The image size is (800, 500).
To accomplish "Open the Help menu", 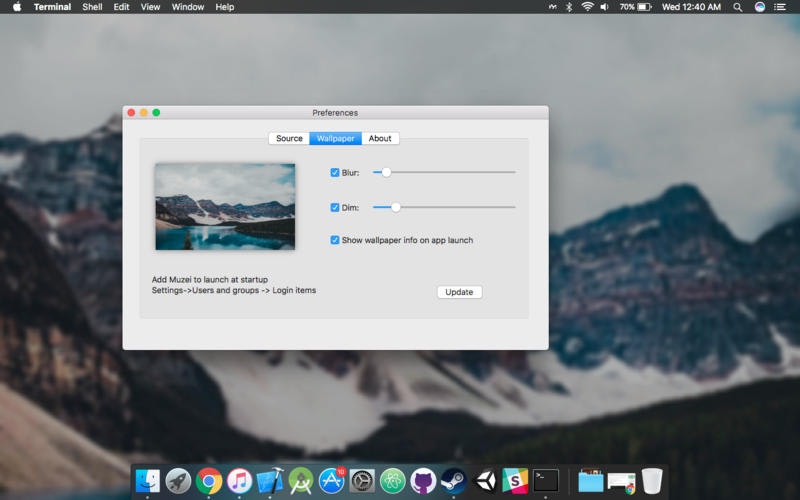I will [x=224, y=7].
